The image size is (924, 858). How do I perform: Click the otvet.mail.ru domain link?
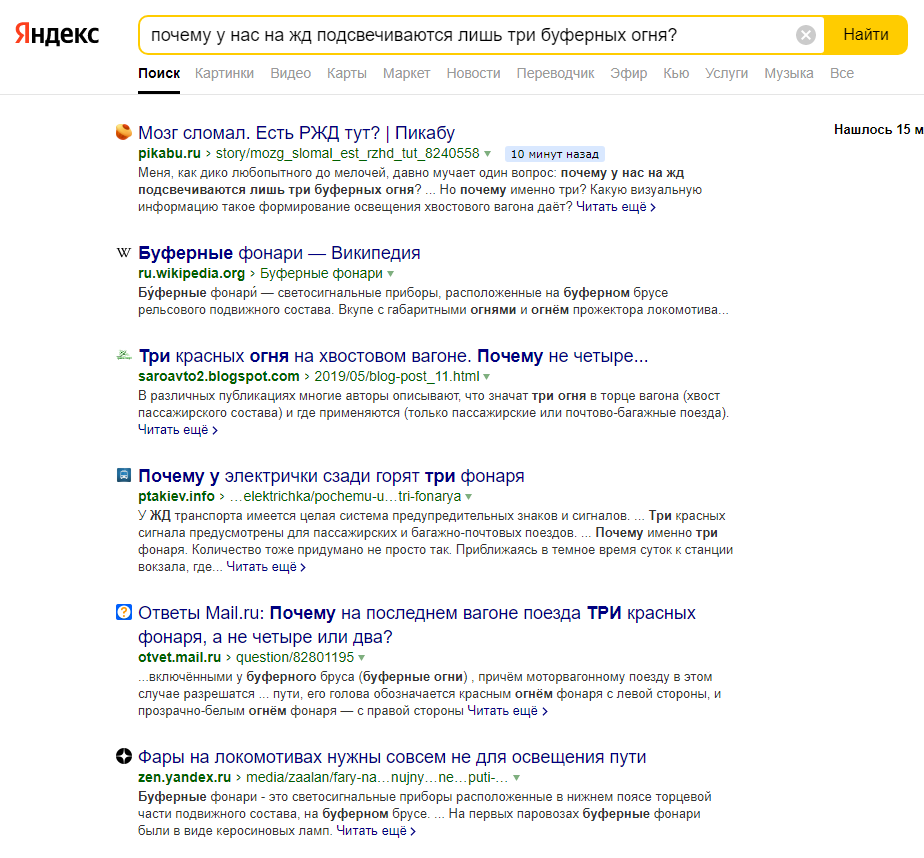pos(179,657)
